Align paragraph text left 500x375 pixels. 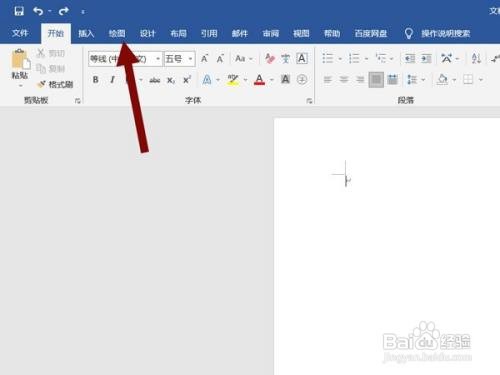(x=328, y=80)
